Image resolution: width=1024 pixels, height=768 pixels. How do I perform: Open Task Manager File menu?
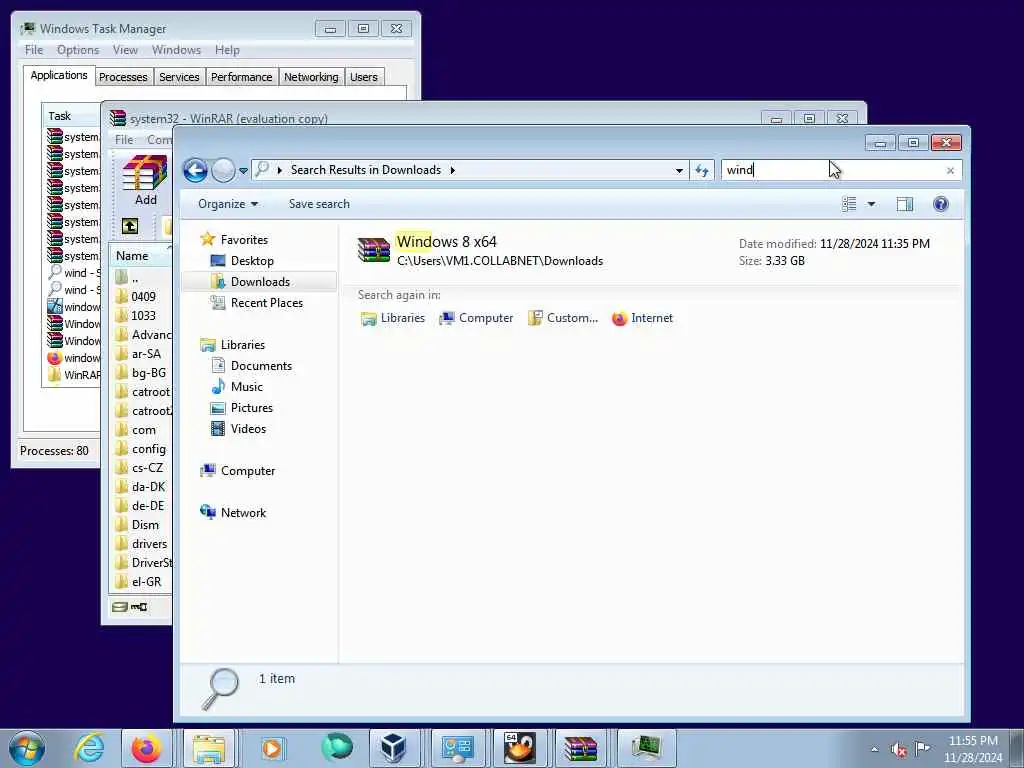pyautogui.click(x=34, y=50)
